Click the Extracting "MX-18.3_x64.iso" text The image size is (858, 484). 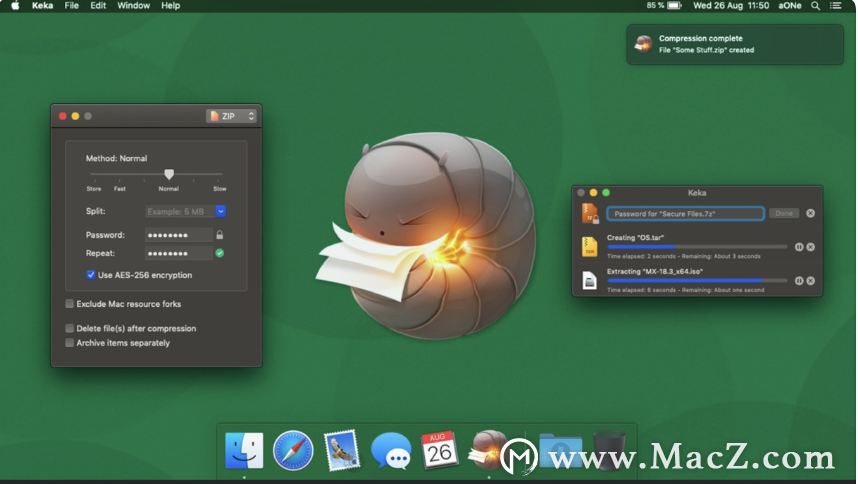(x=655, y=271)
